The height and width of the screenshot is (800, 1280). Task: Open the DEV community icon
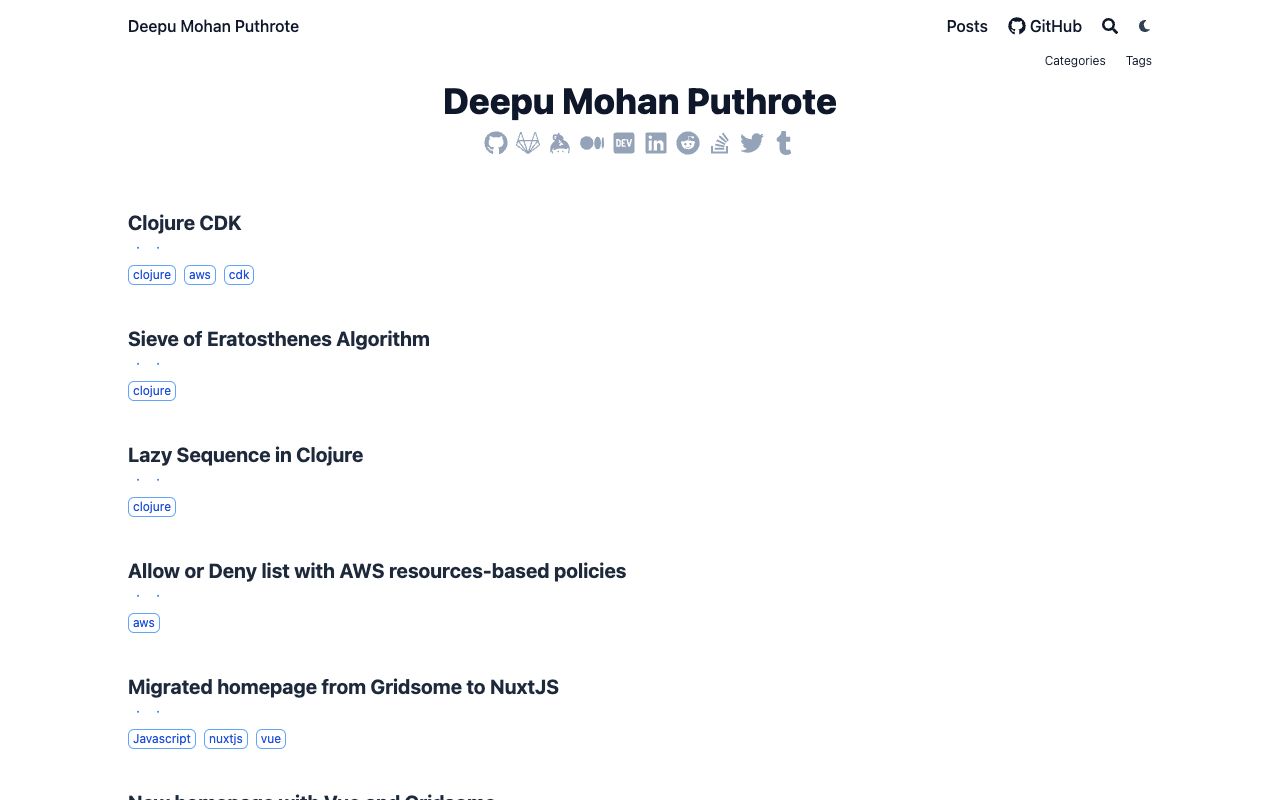[624, 143]
